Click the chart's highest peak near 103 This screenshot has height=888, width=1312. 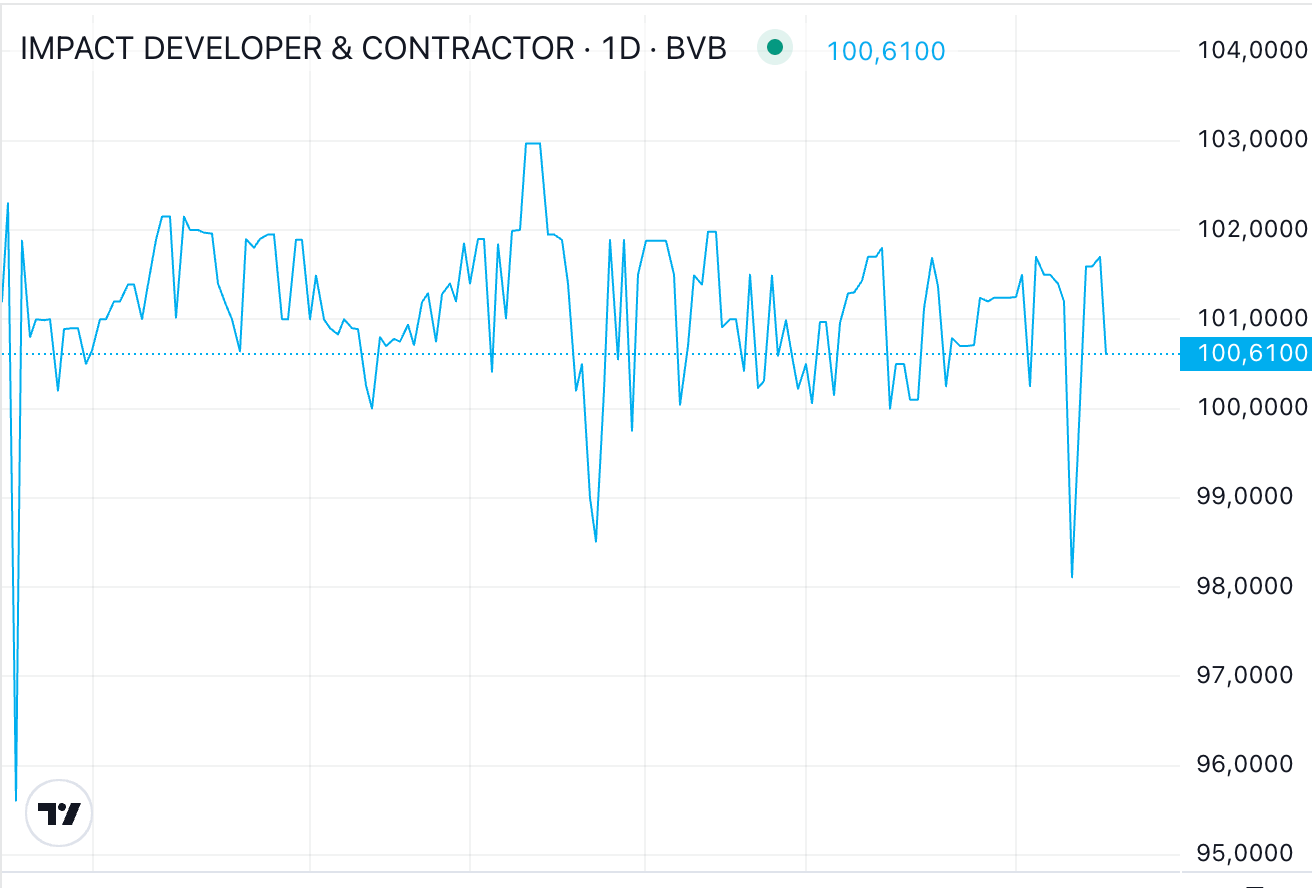point(533,144)
